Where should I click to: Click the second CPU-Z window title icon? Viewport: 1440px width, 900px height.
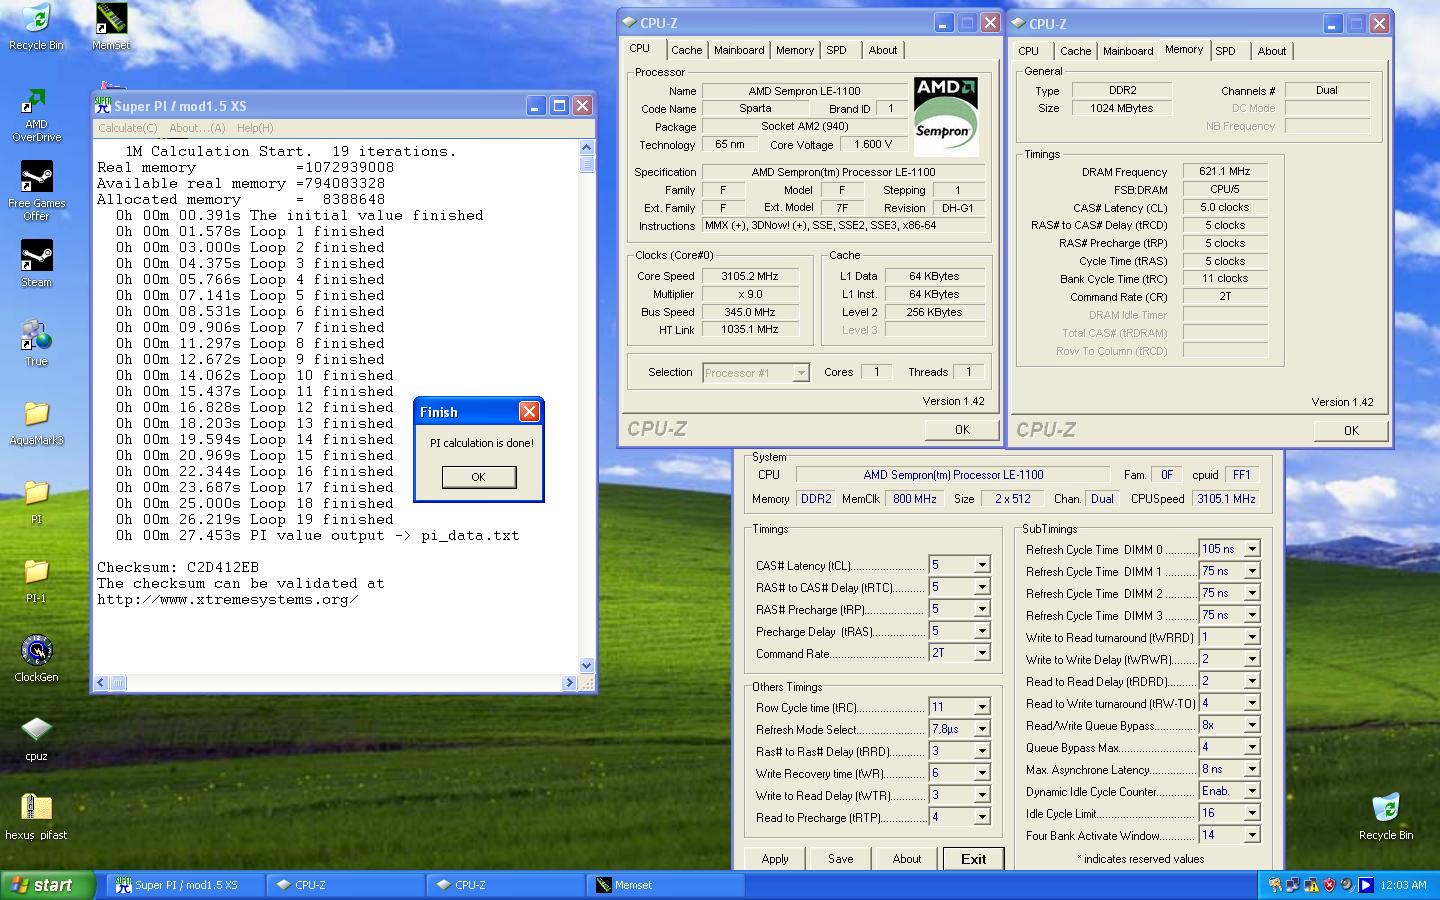tap(1017, 23)
